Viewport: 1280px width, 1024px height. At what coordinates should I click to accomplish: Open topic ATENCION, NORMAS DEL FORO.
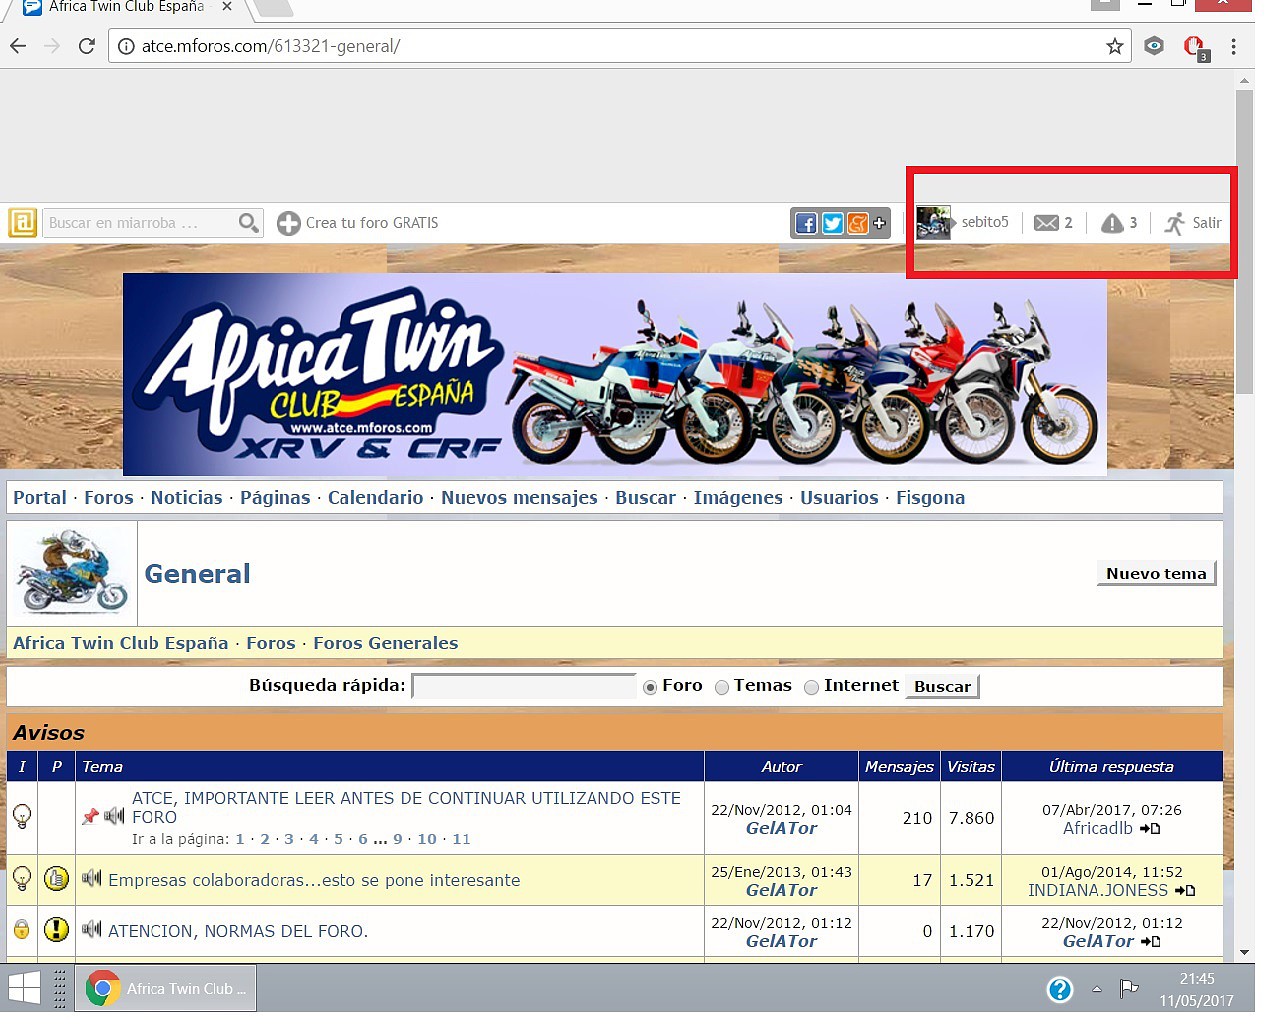point(238,931)
